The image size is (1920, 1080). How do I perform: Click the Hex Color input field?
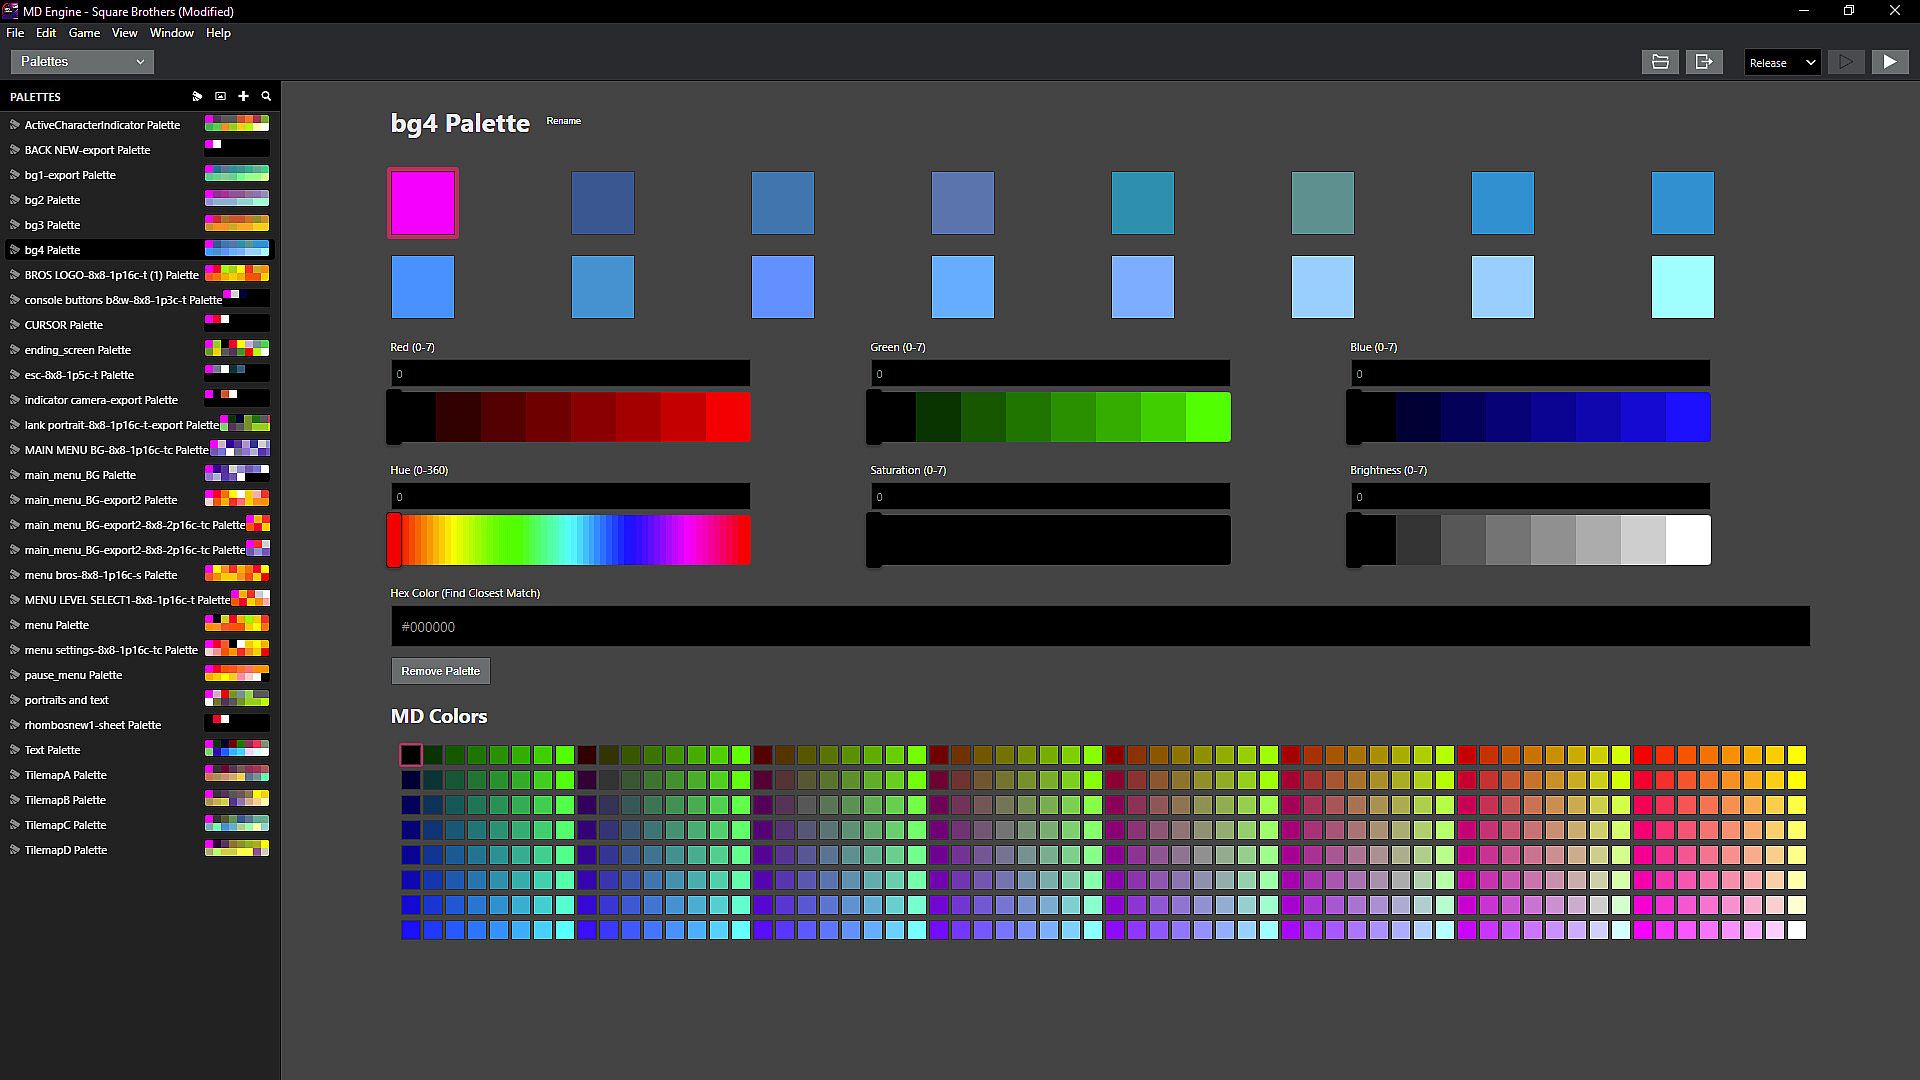1100,627
